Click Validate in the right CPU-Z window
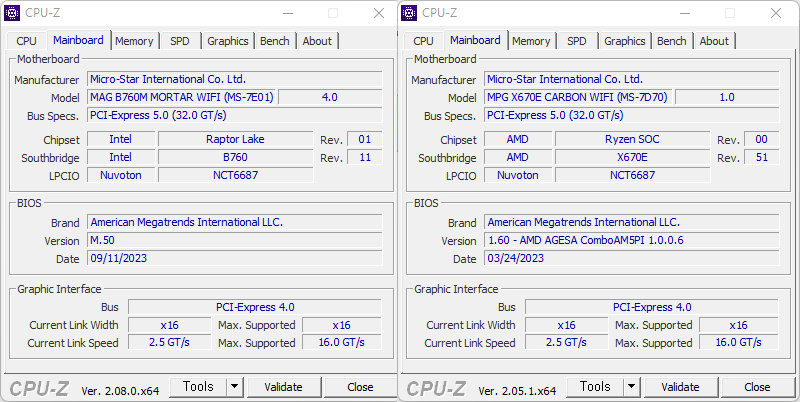The image size is (800, 402). 680,387
